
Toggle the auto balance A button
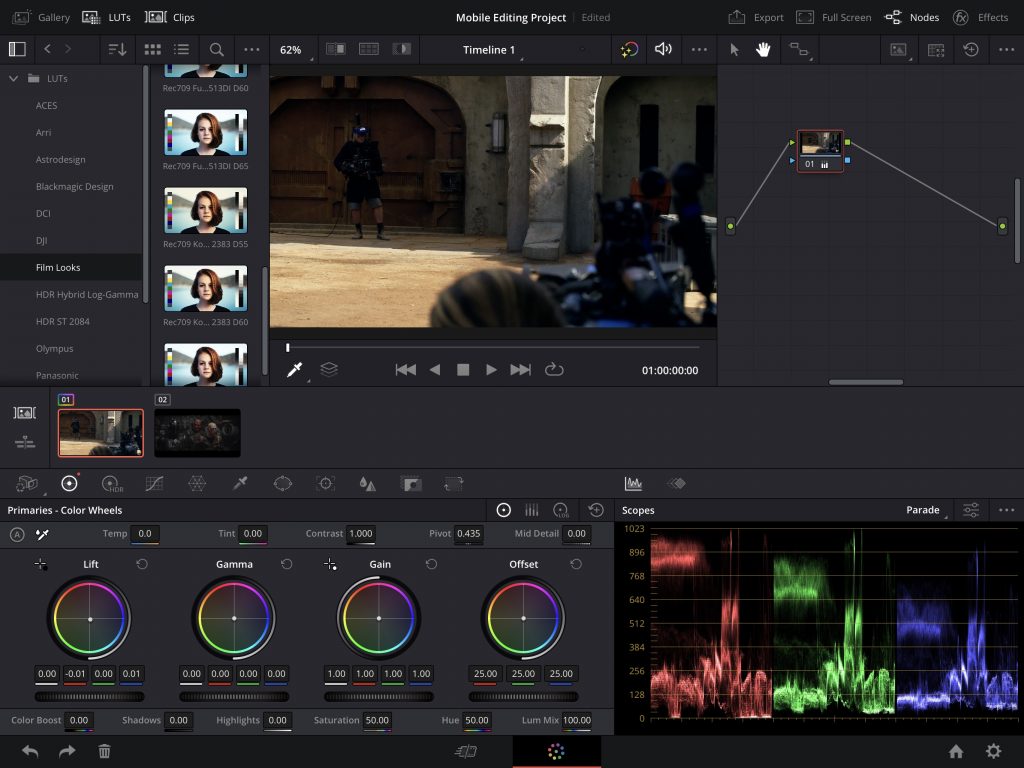click(x=17, y=534)
